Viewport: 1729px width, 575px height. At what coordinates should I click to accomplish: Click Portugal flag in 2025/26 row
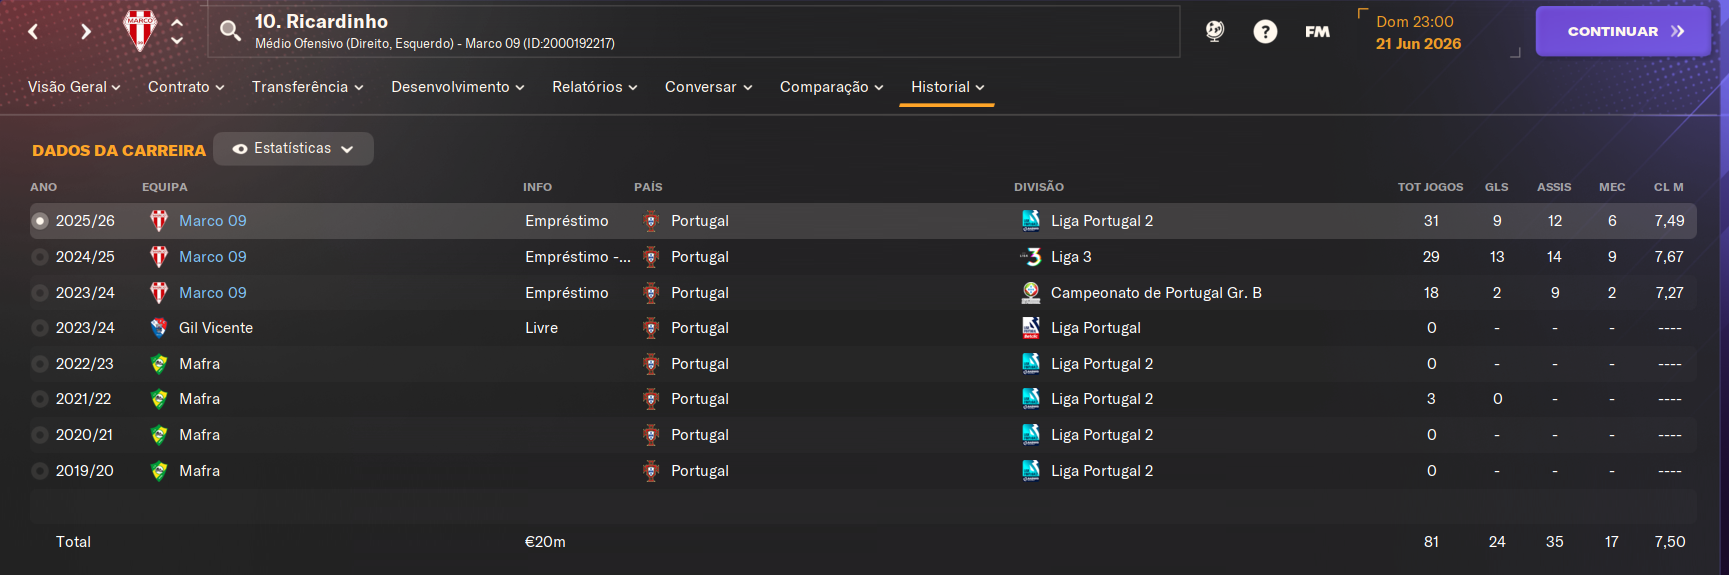click(651, 221)
